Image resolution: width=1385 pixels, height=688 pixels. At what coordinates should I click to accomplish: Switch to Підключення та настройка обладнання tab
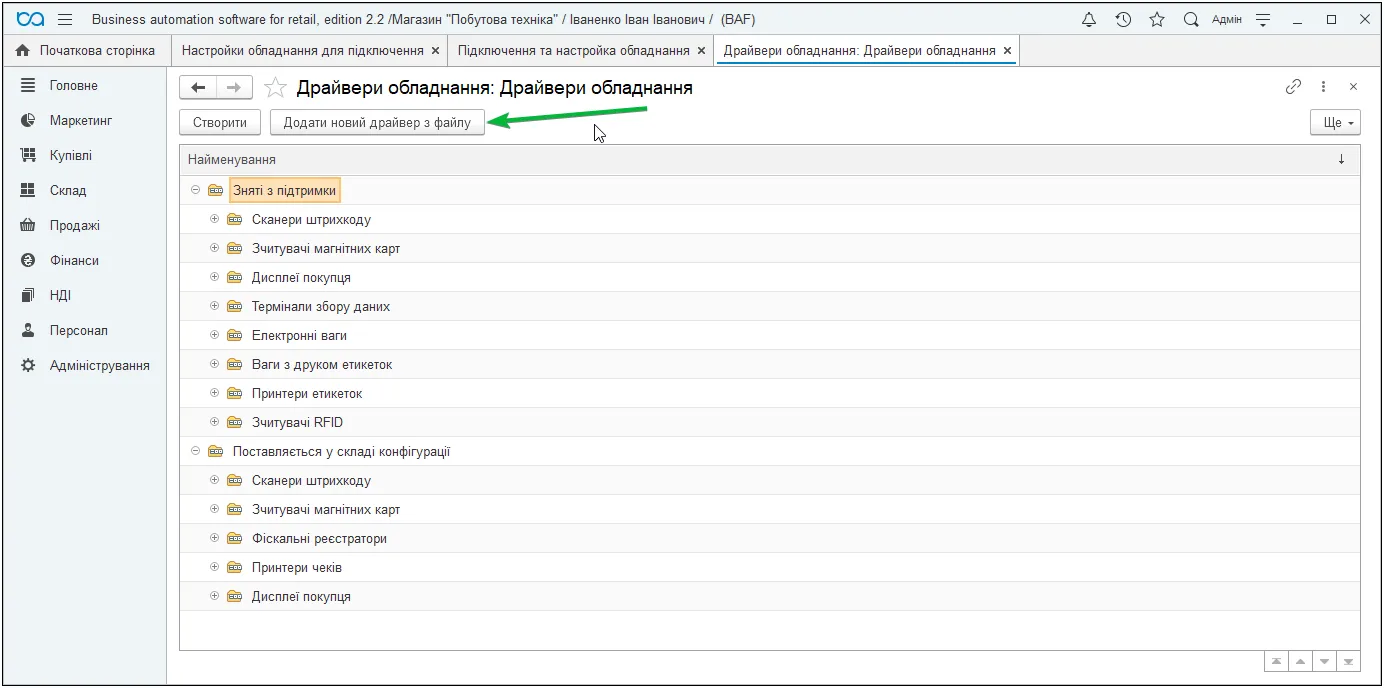574,50
